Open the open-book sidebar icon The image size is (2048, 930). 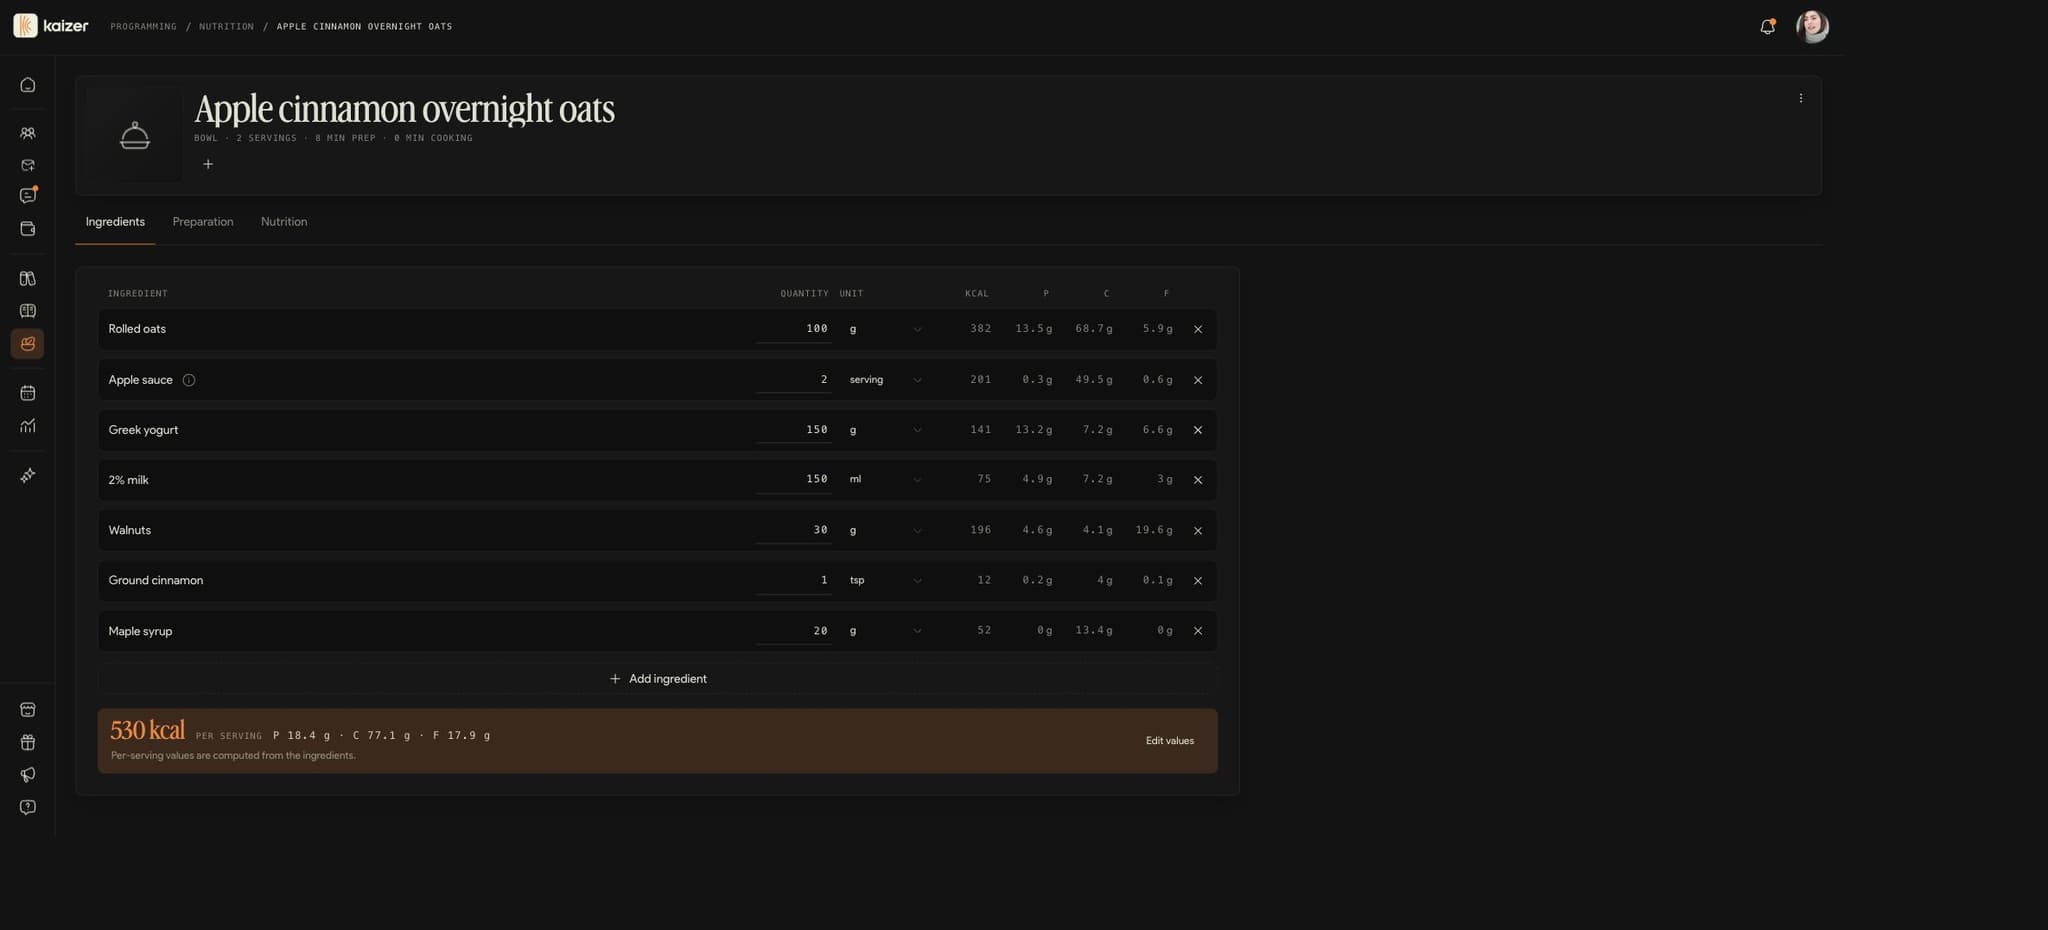[x=28, y=311]
